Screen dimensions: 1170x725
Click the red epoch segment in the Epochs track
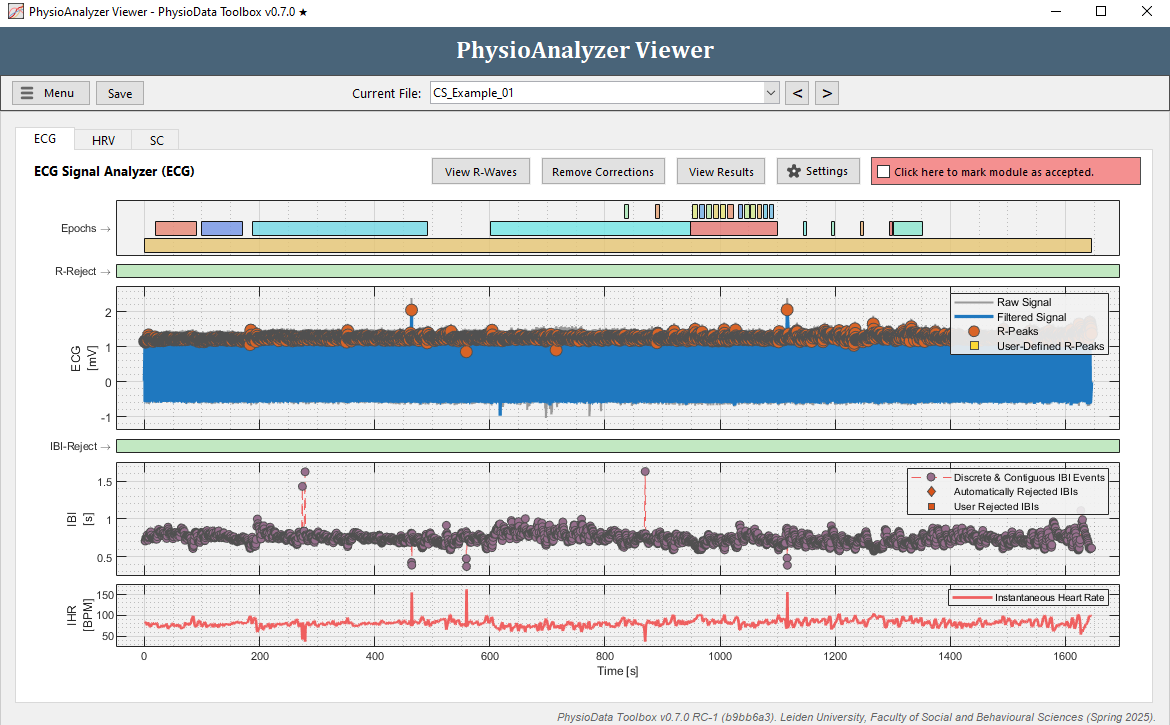click(175, 228)
